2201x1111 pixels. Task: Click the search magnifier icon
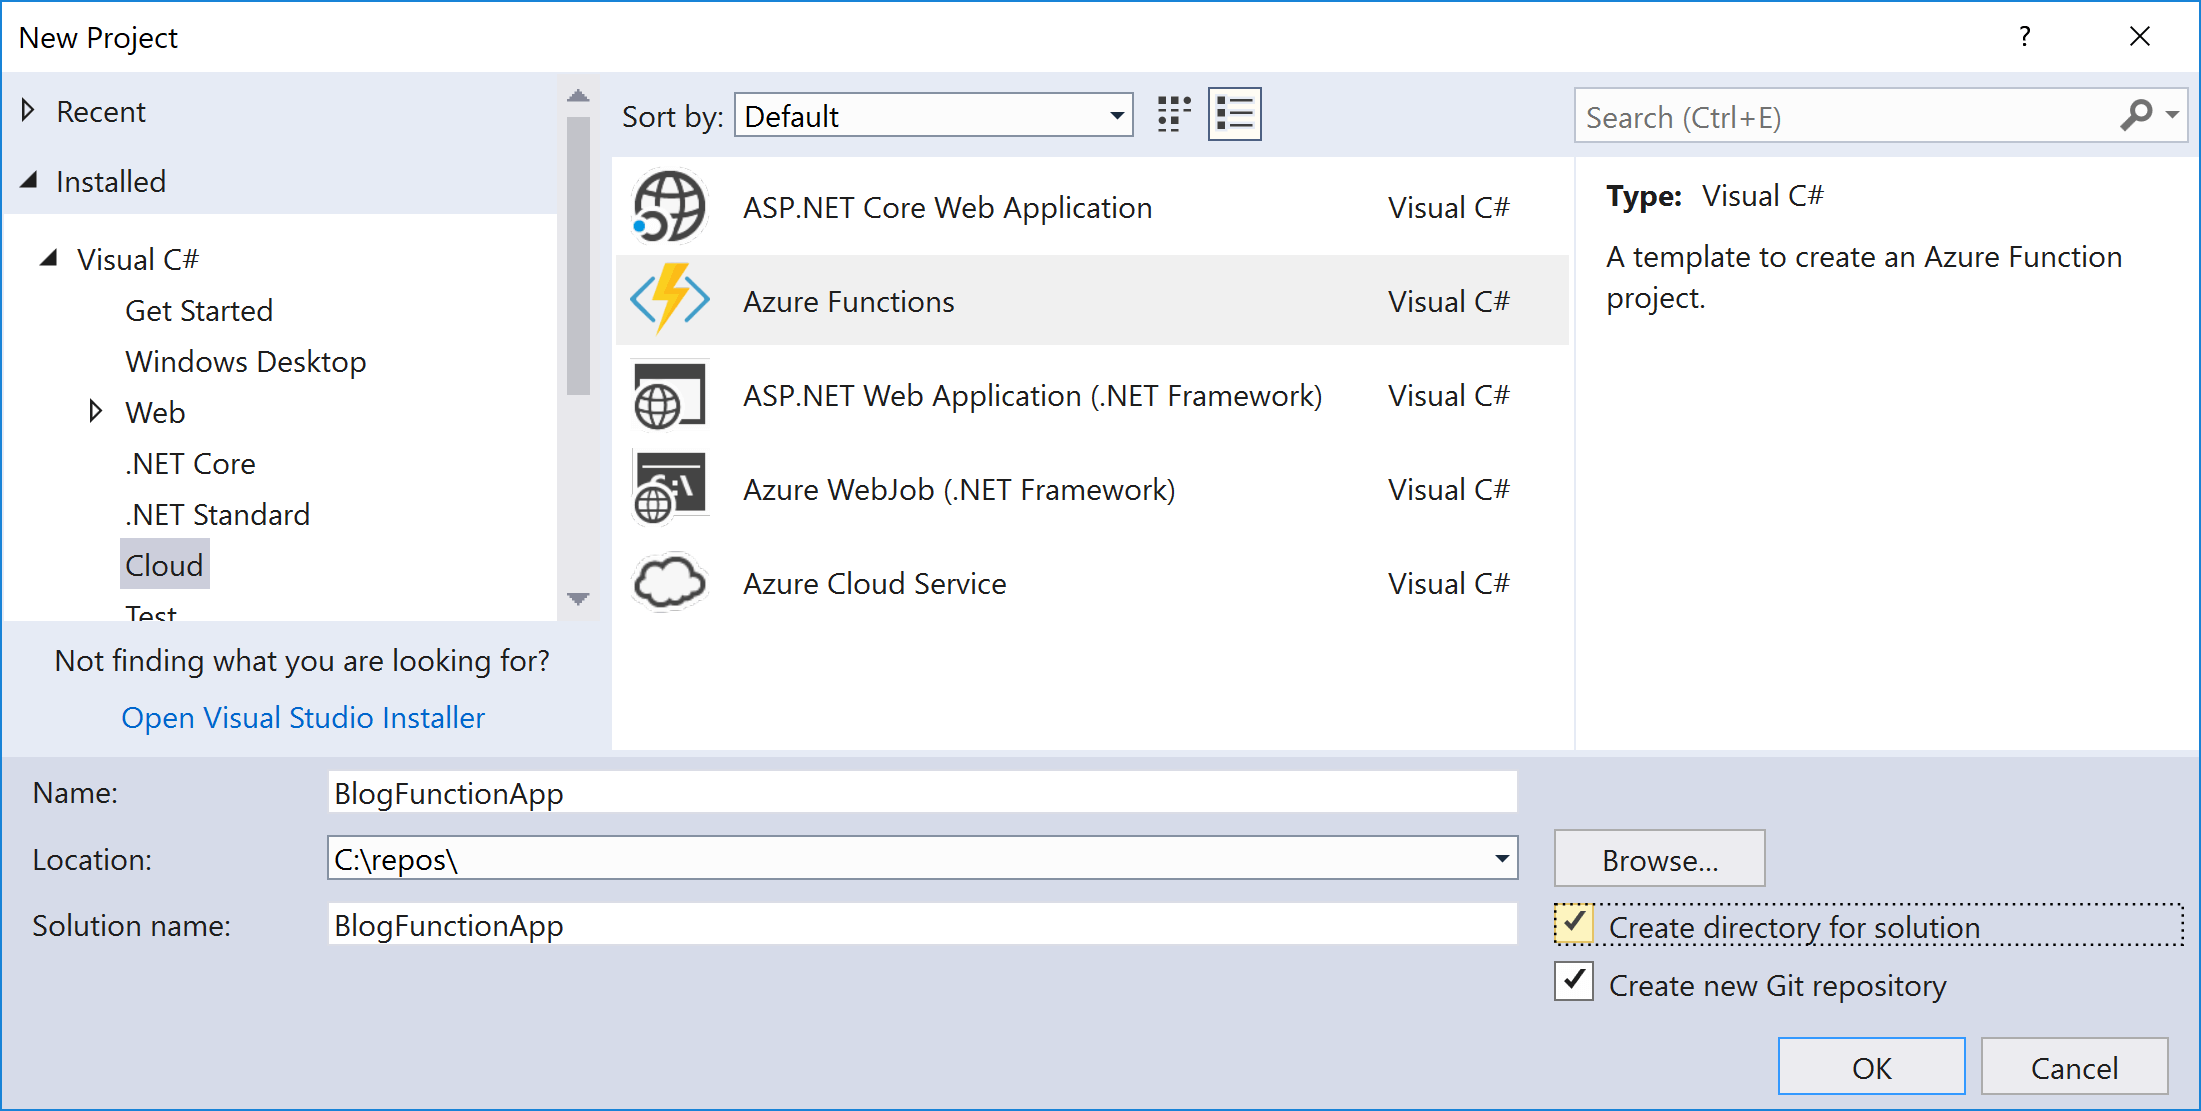pyautogui.click(x=2135, y=115)
